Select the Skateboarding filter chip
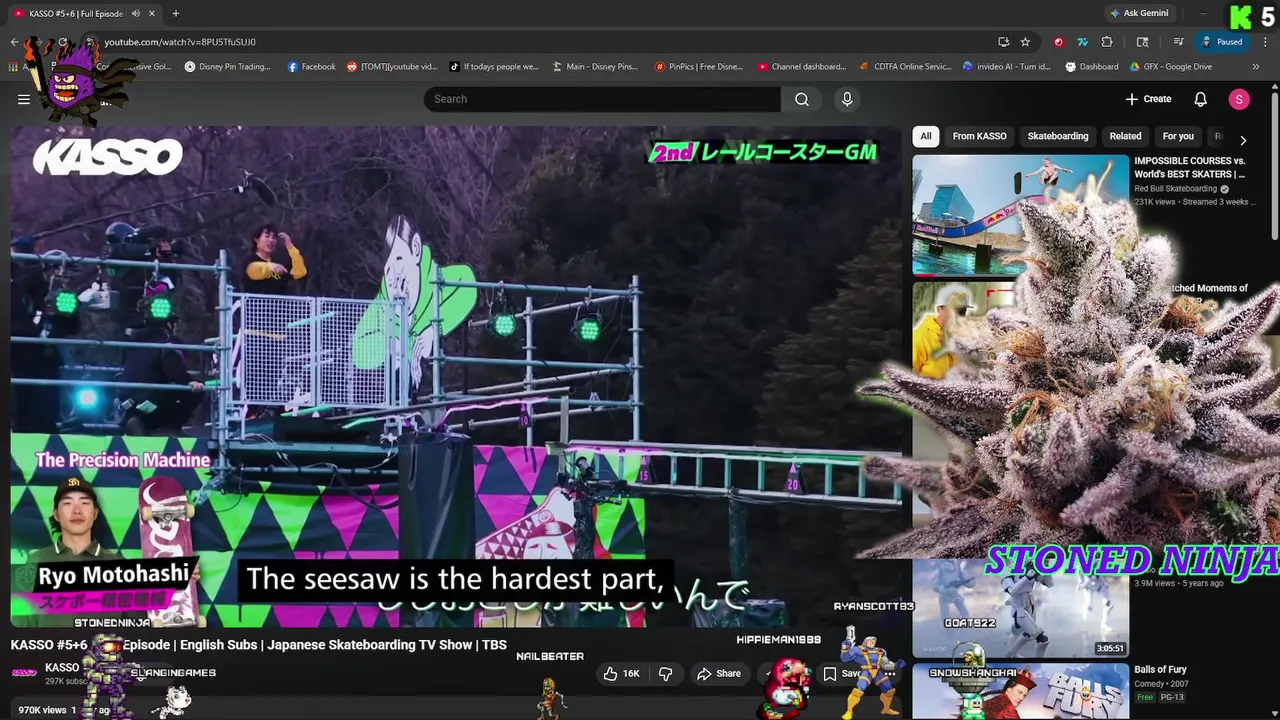Screen dimensions: 1280x720 (1058, 136)
